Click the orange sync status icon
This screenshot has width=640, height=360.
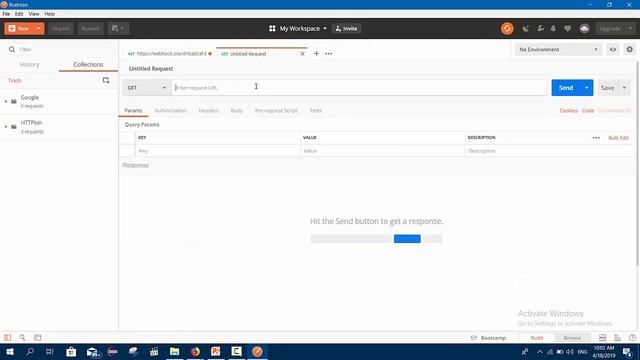click(507, 29)
